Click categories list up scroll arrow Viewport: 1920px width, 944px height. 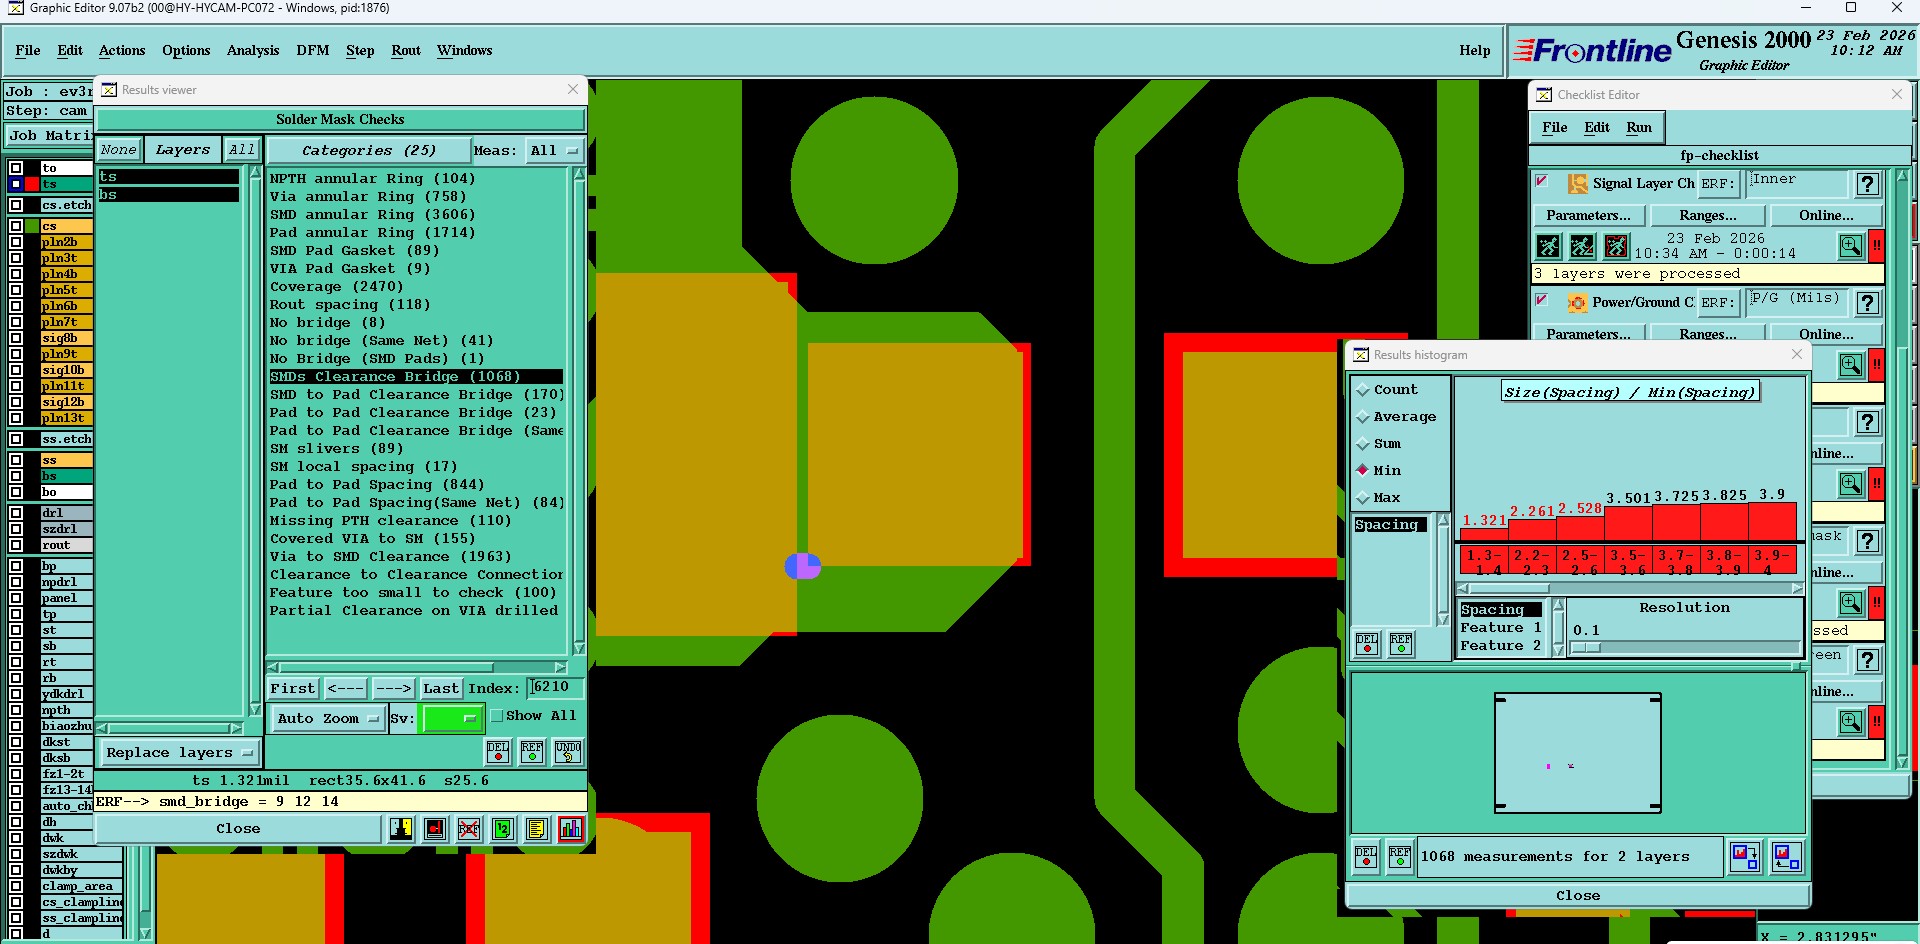(x=578, y=174)
